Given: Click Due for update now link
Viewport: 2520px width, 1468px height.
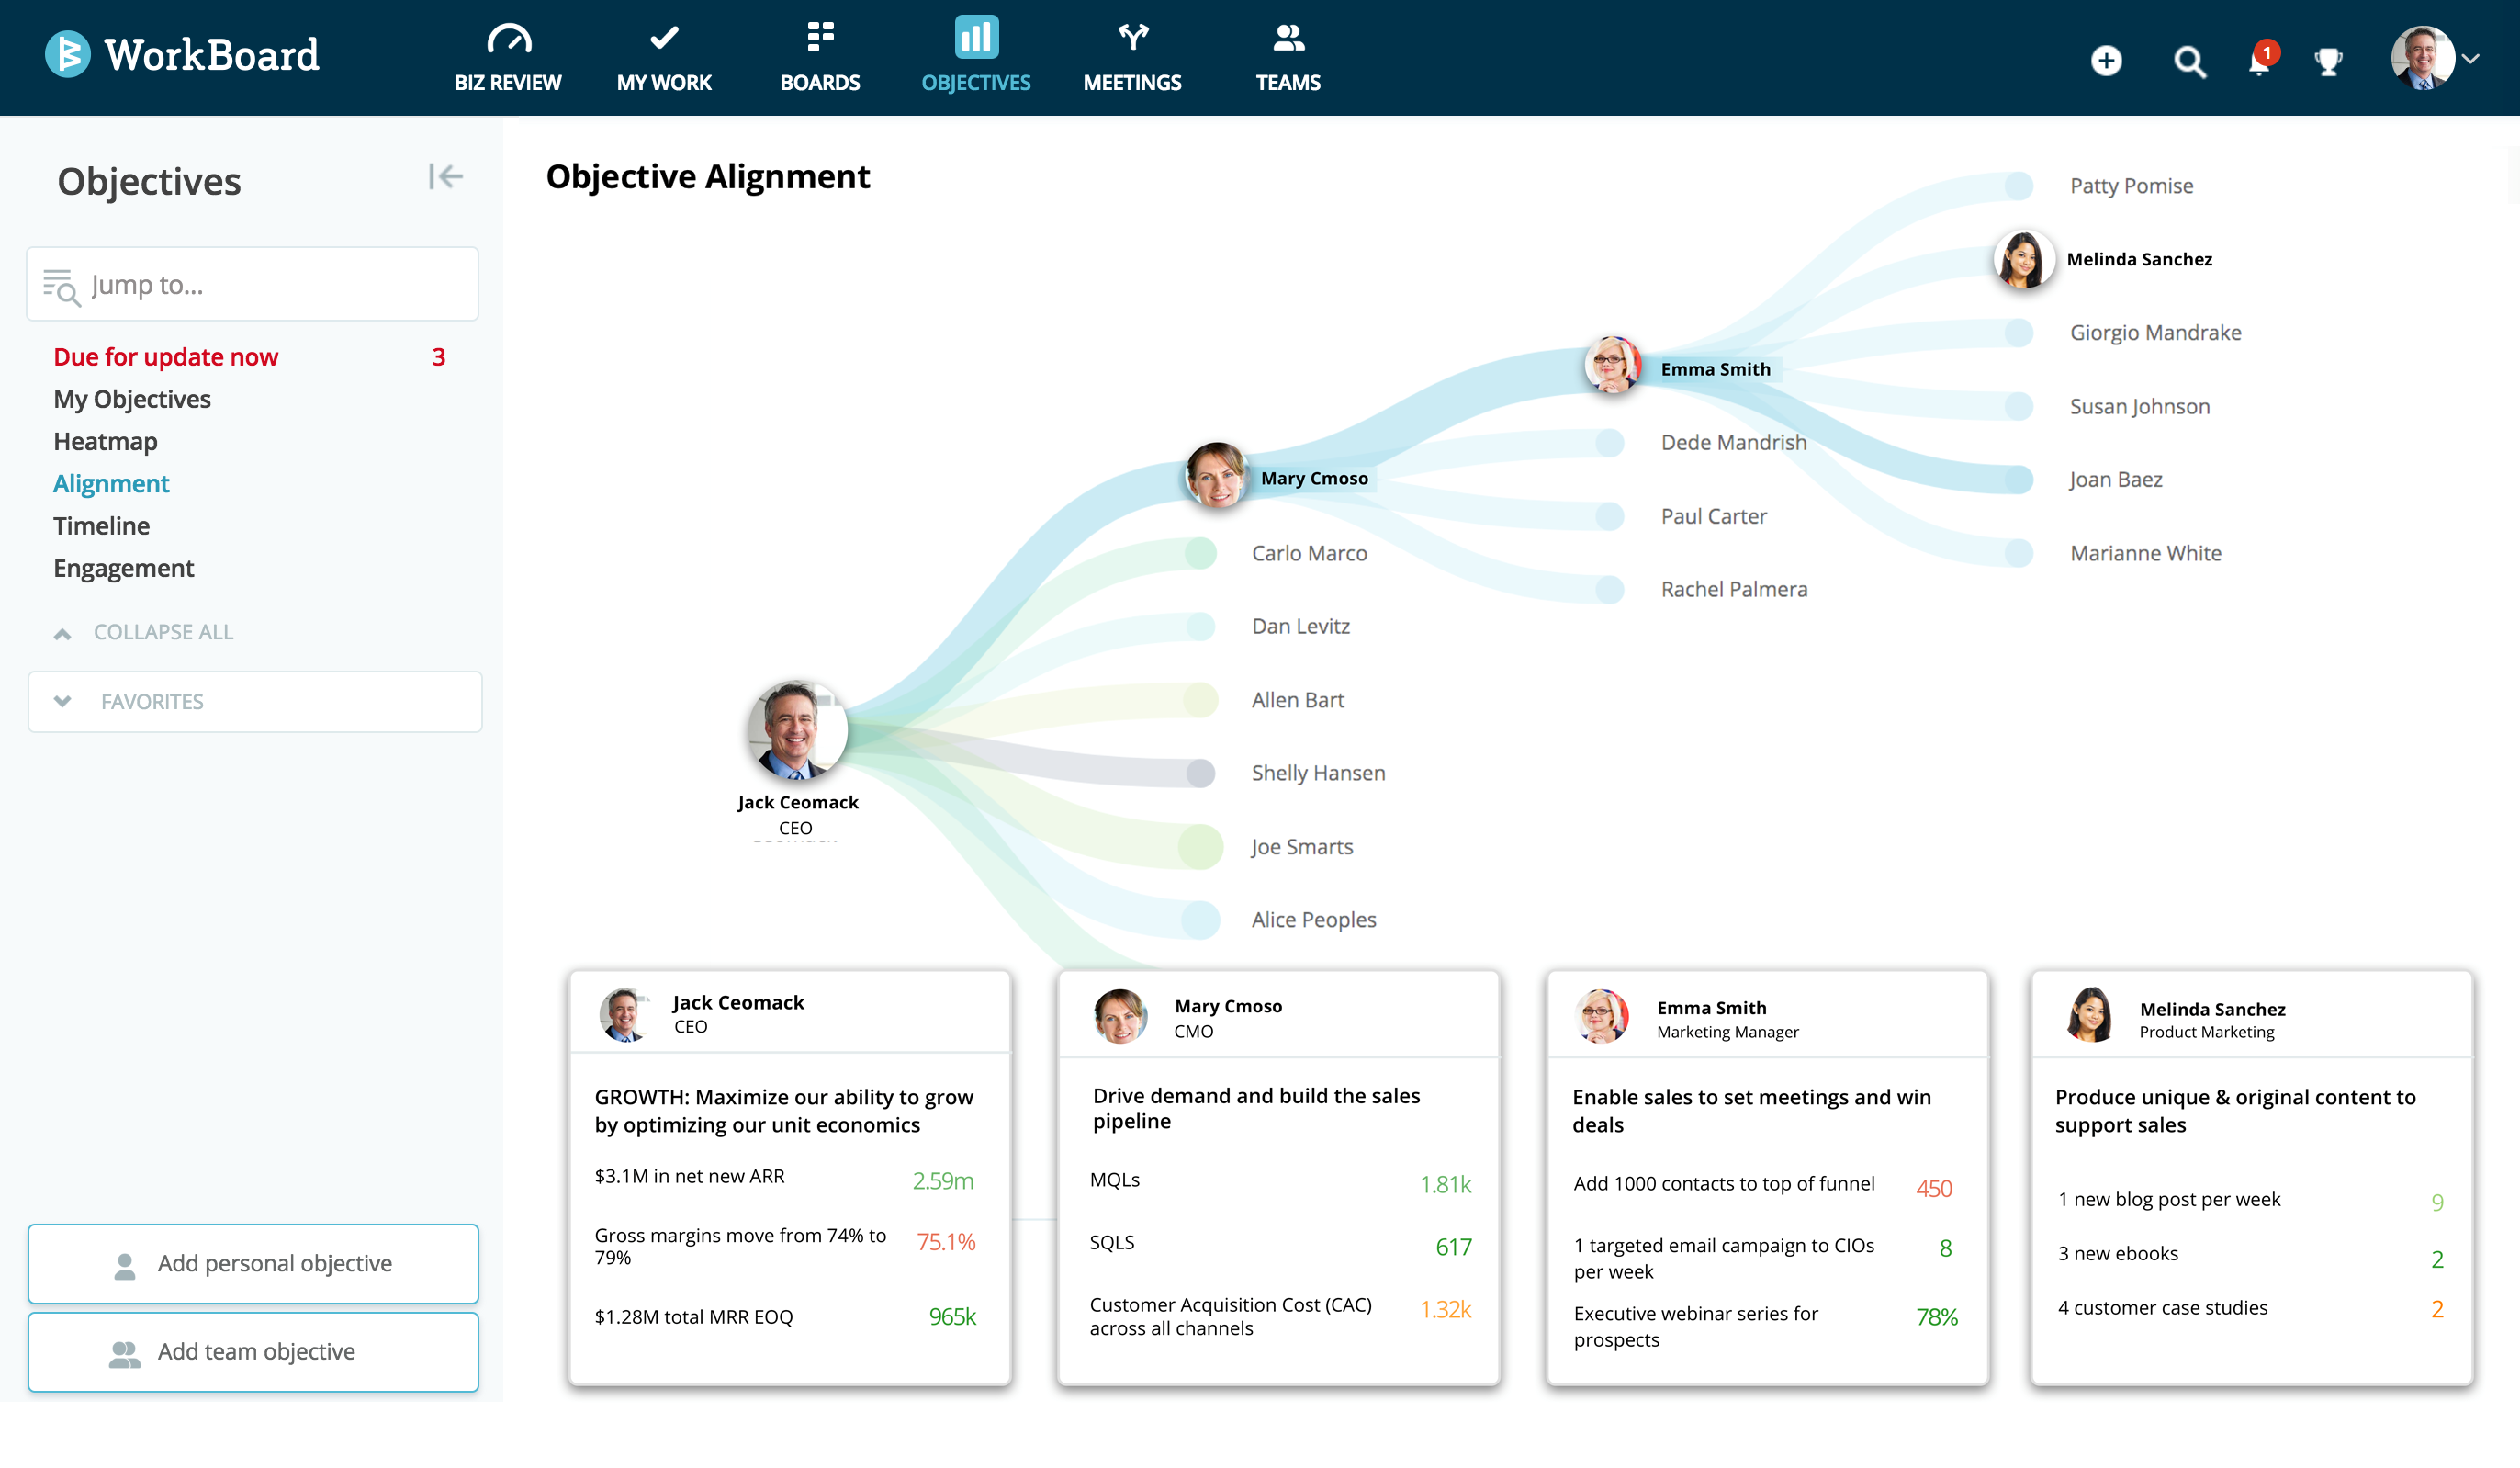Looking at the screenshot, I should (166, 357).
